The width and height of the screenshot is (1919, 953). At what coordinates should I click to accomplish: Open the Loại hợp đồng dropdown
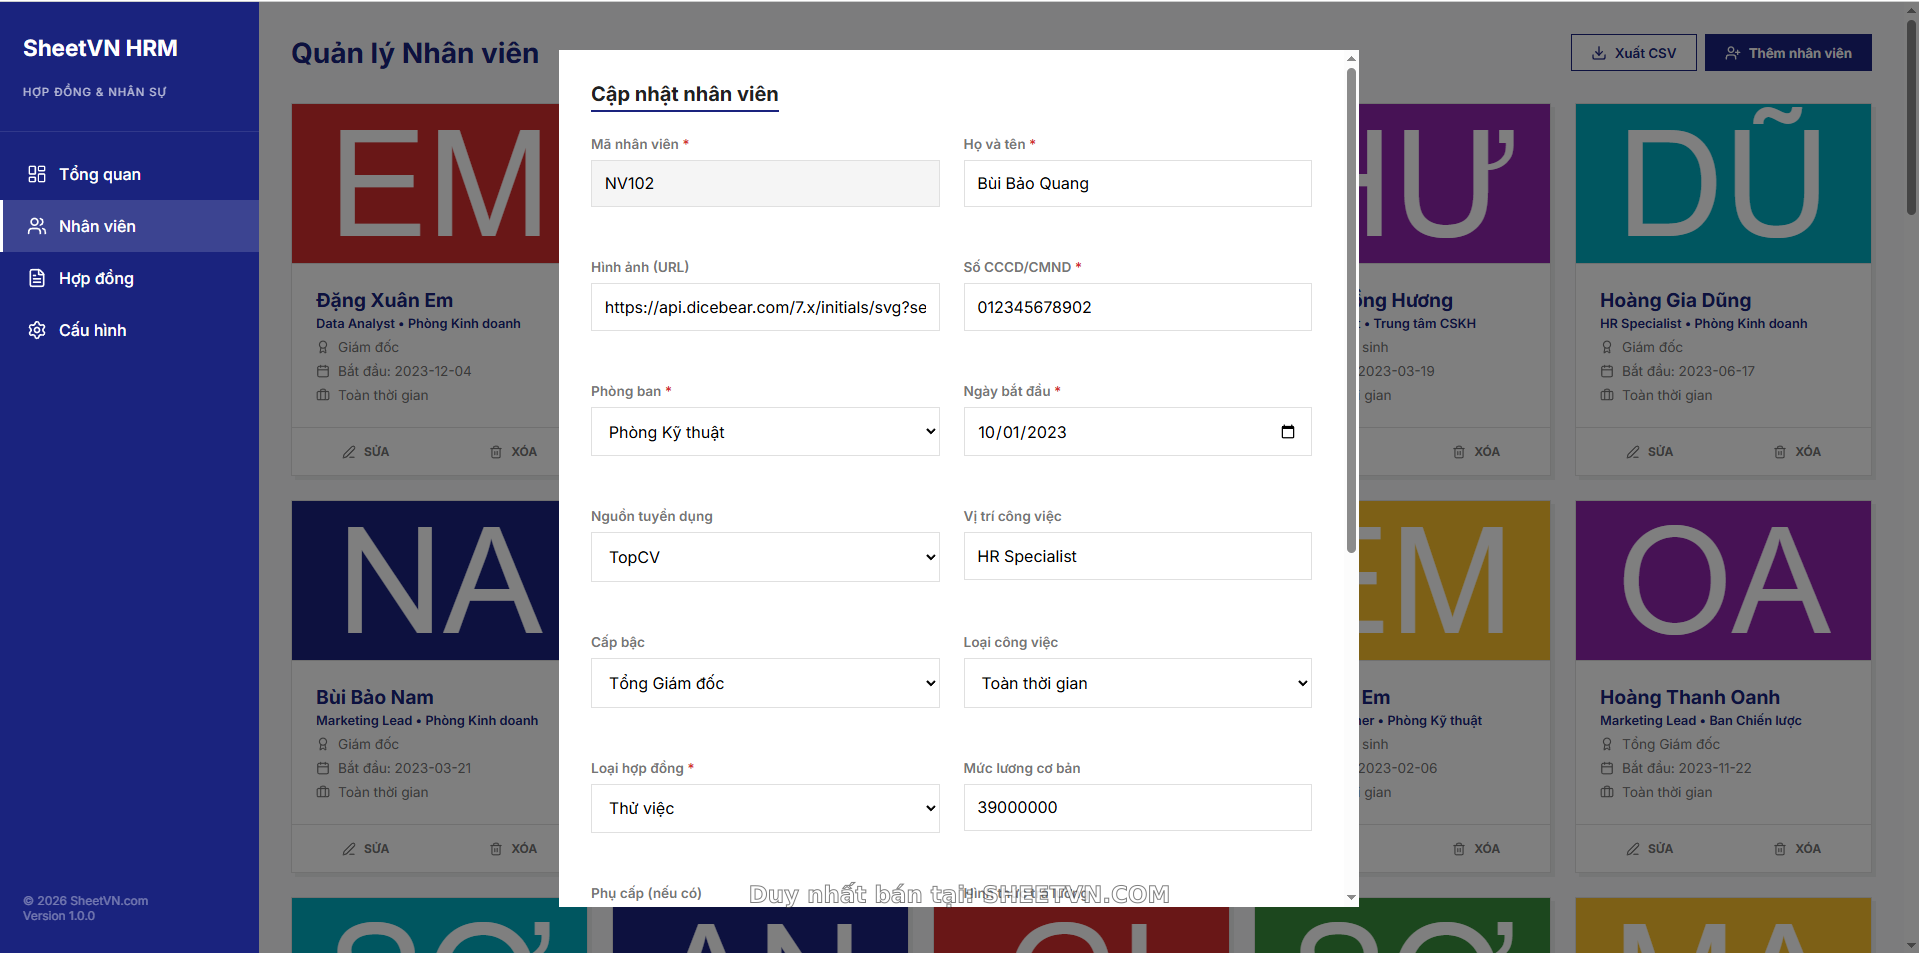pos(764,808)
